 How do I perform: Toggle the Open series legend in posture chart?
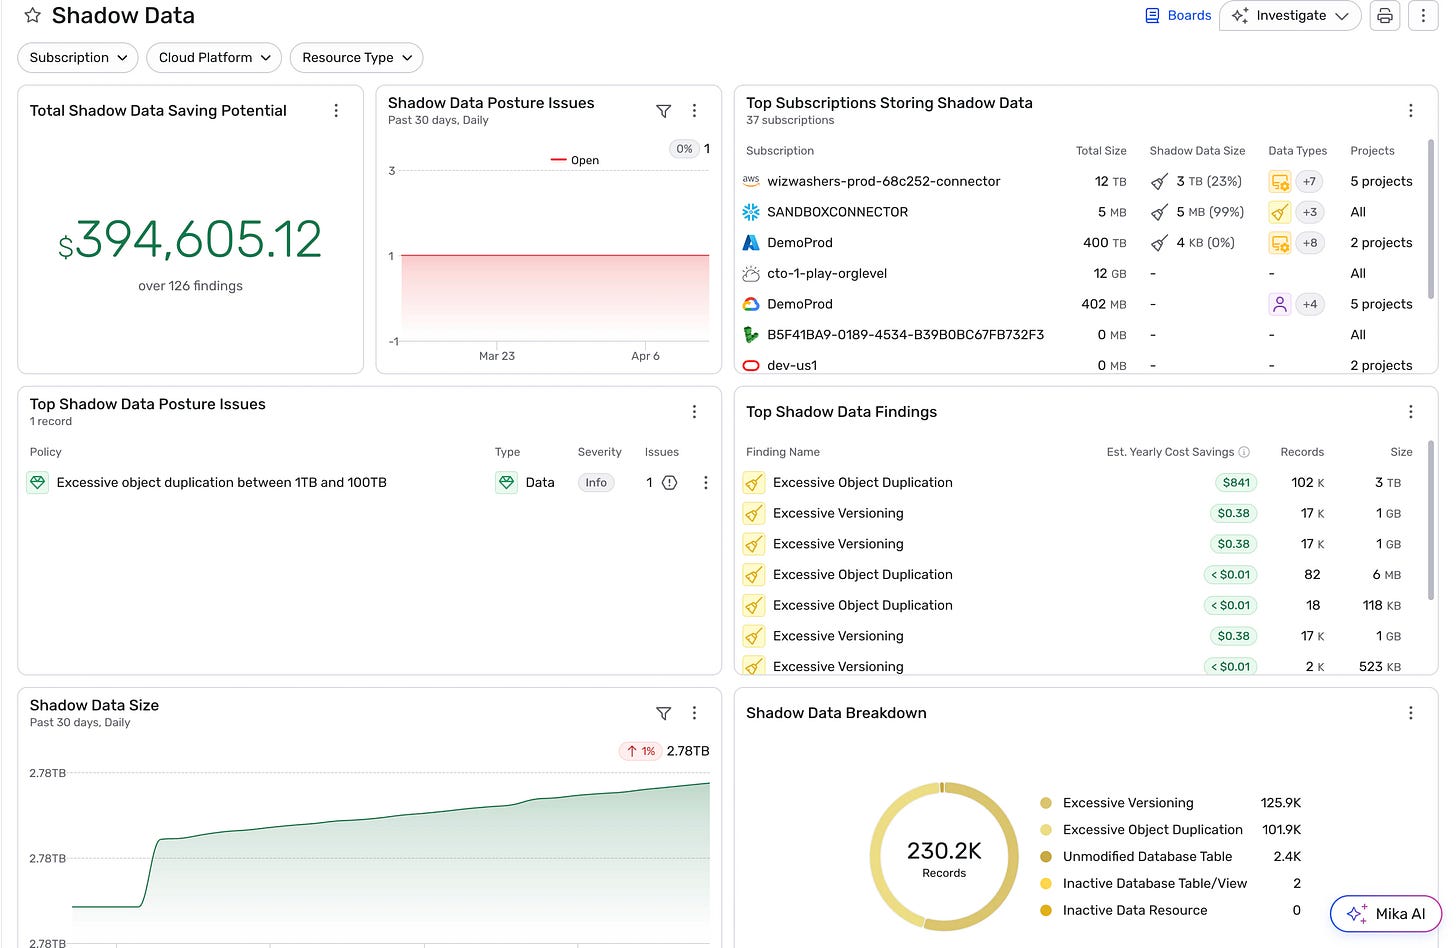pyautogui.click(x=576, y=160)
